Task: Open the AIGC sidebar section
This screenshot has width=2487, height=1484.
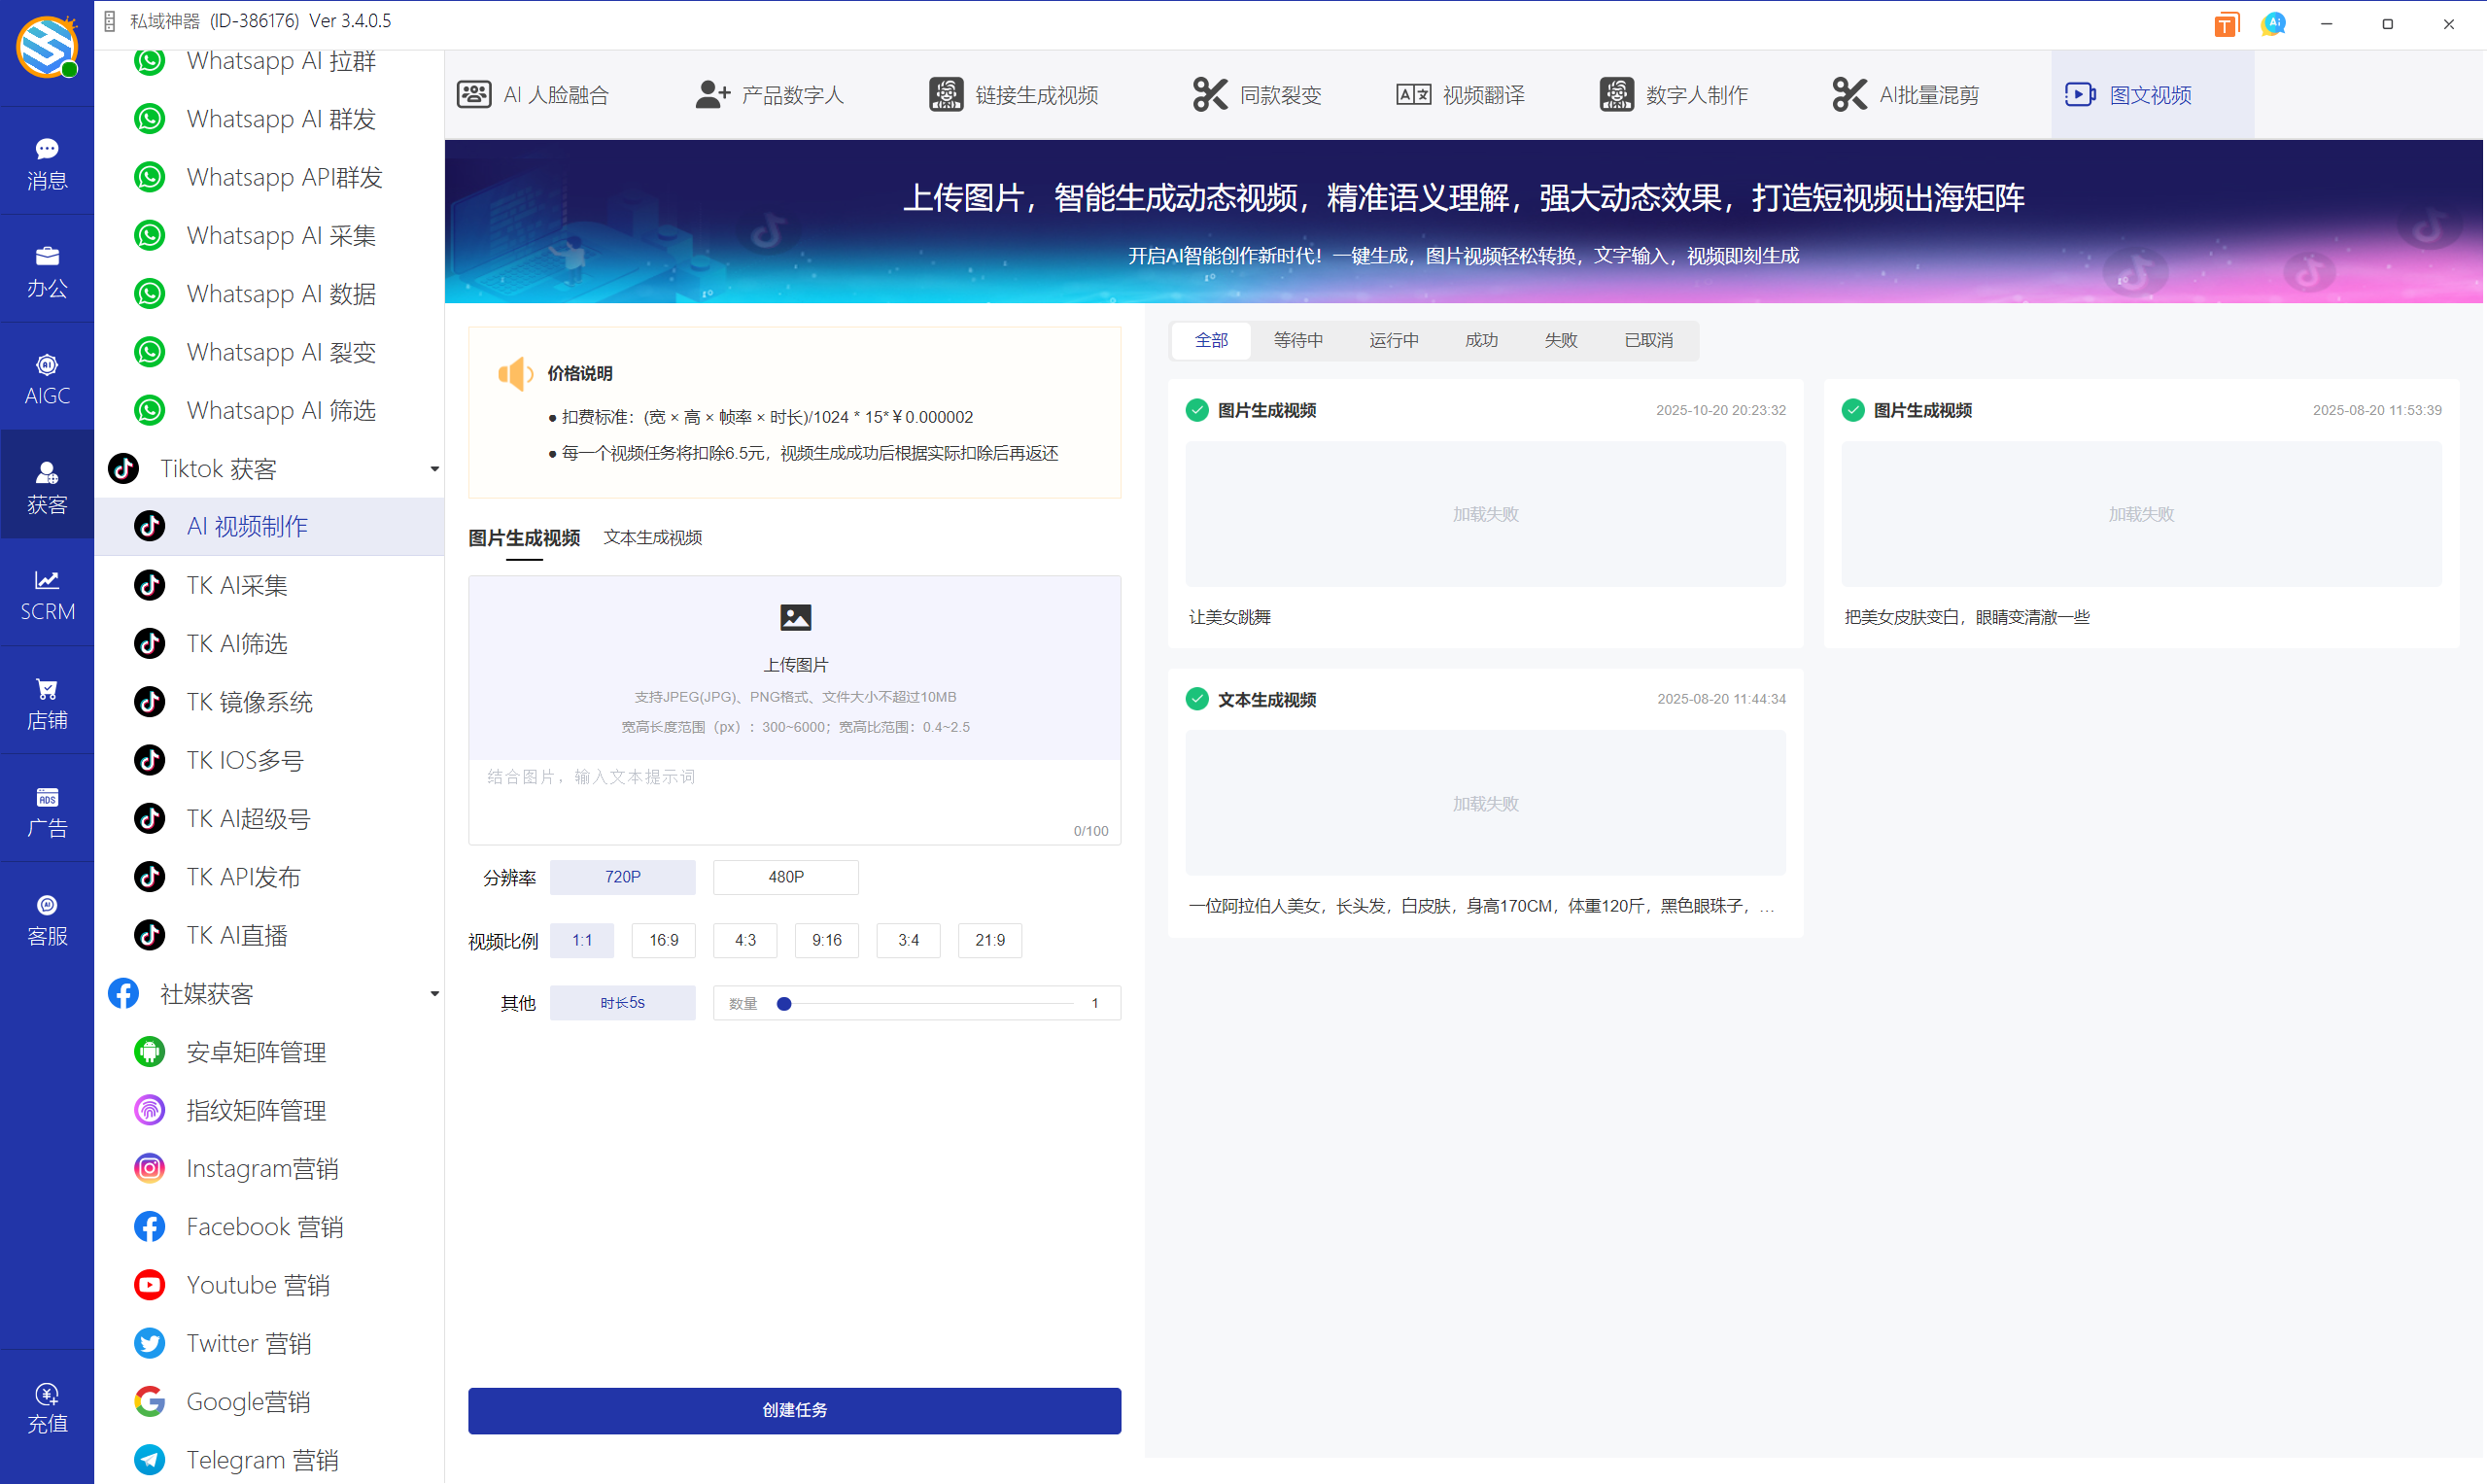Action: [47, 378]
